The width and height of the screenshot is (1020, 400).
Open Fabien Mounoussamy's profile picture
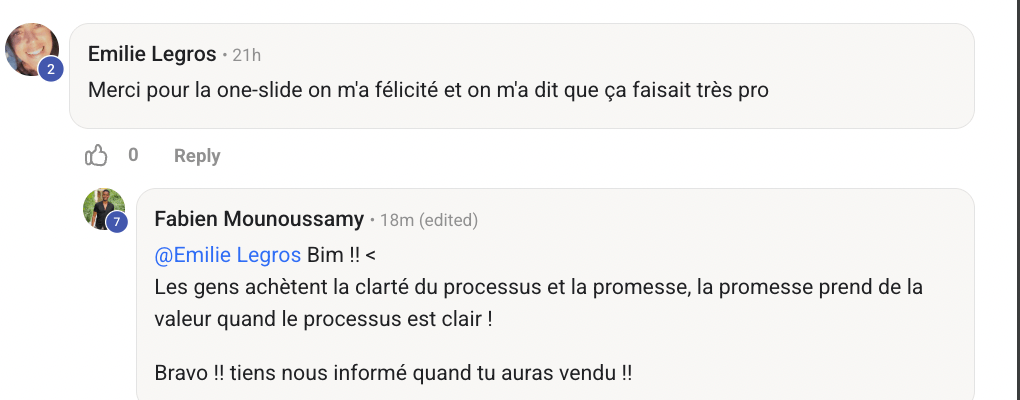point(103,208)
